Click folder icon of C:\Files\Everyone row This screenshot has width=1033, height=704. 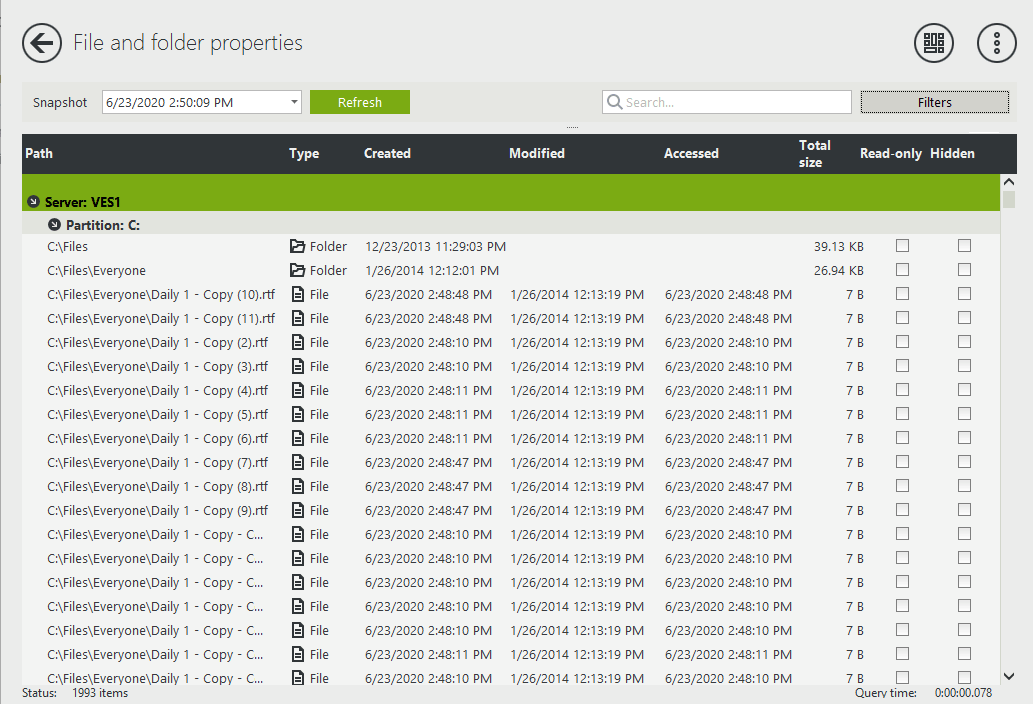[297, 270]
